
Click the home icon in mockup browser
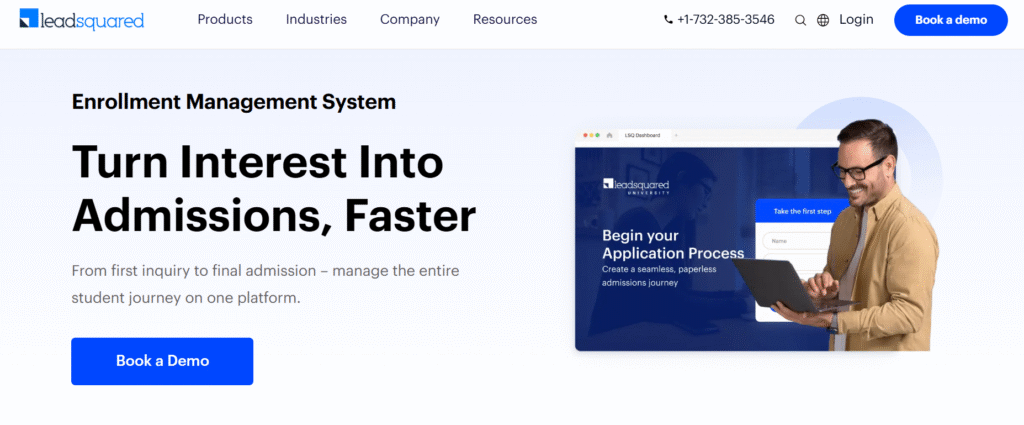[x=610, y=134]
